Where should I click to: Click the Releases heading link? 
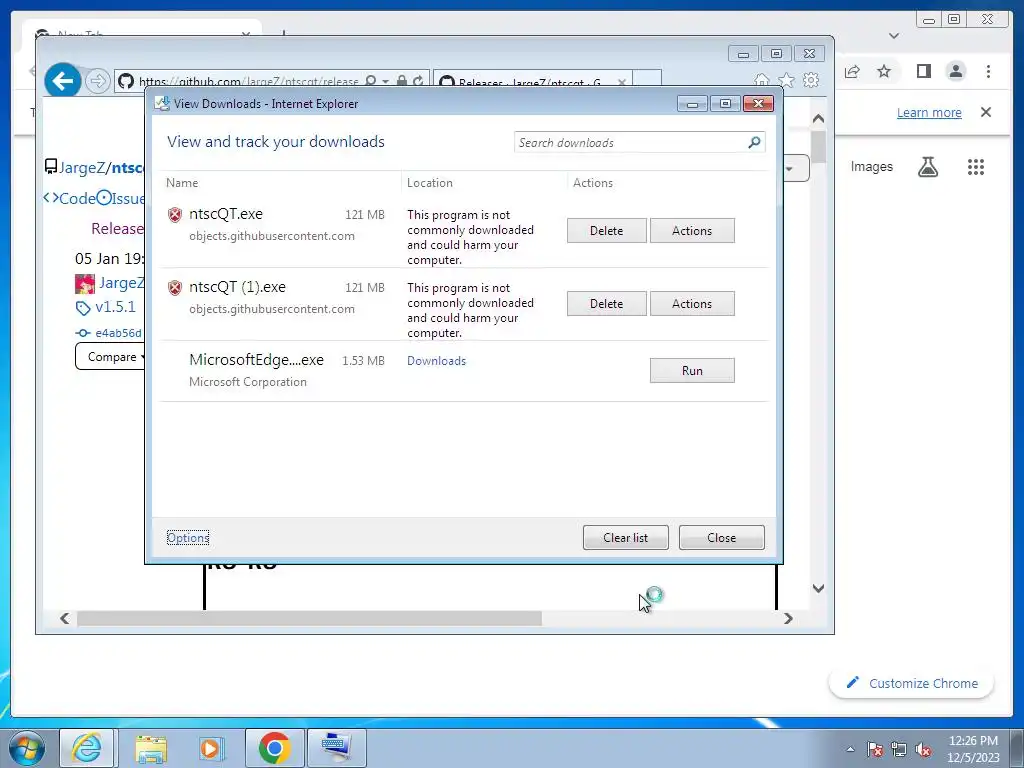click(117, 229)
